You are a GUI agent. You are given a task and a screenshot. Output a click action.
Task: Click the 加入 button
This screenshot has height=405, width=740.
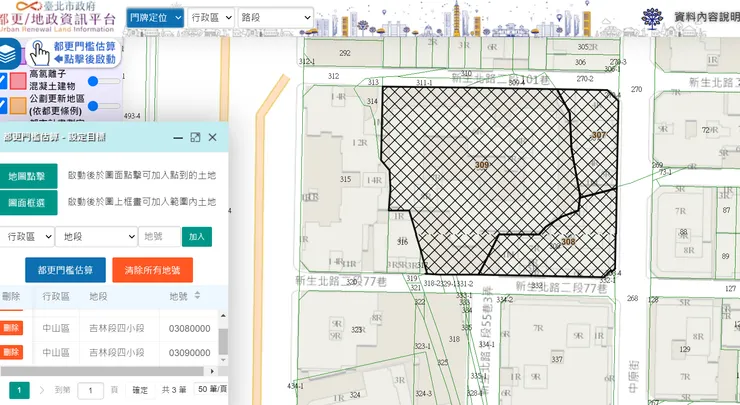tap(197, 236)
